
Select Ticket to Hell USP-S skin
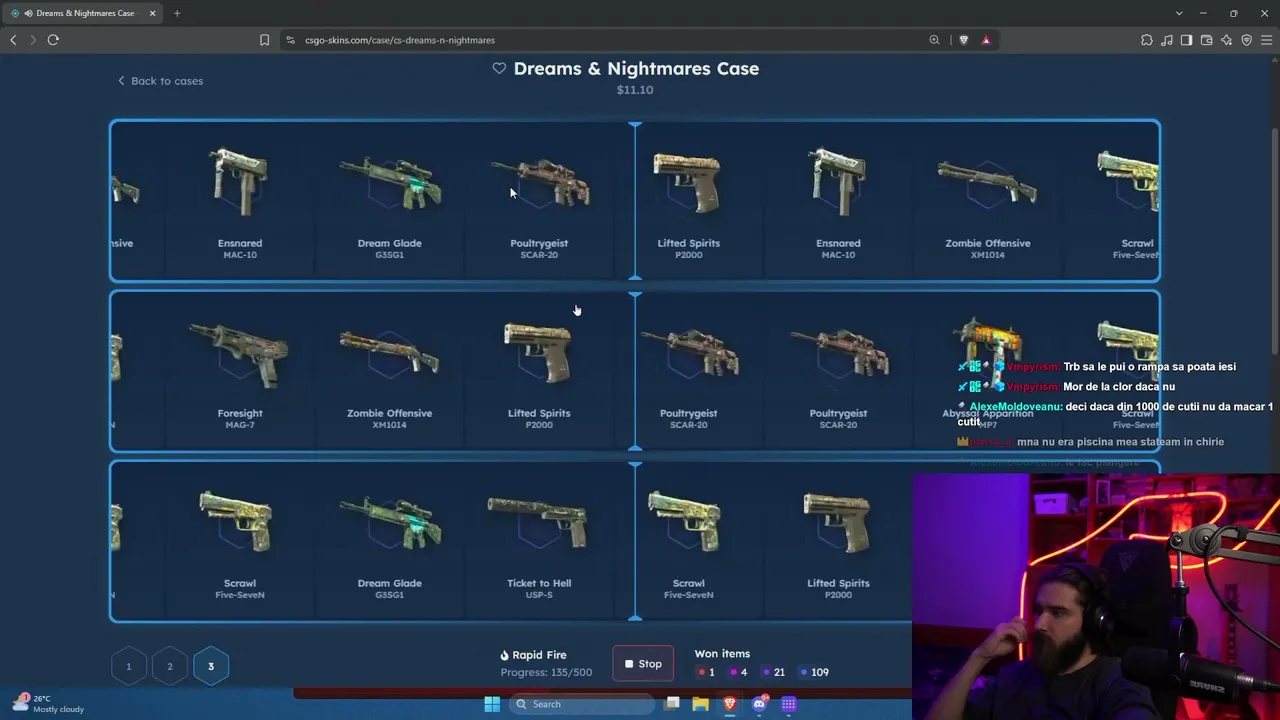point(539,541)
